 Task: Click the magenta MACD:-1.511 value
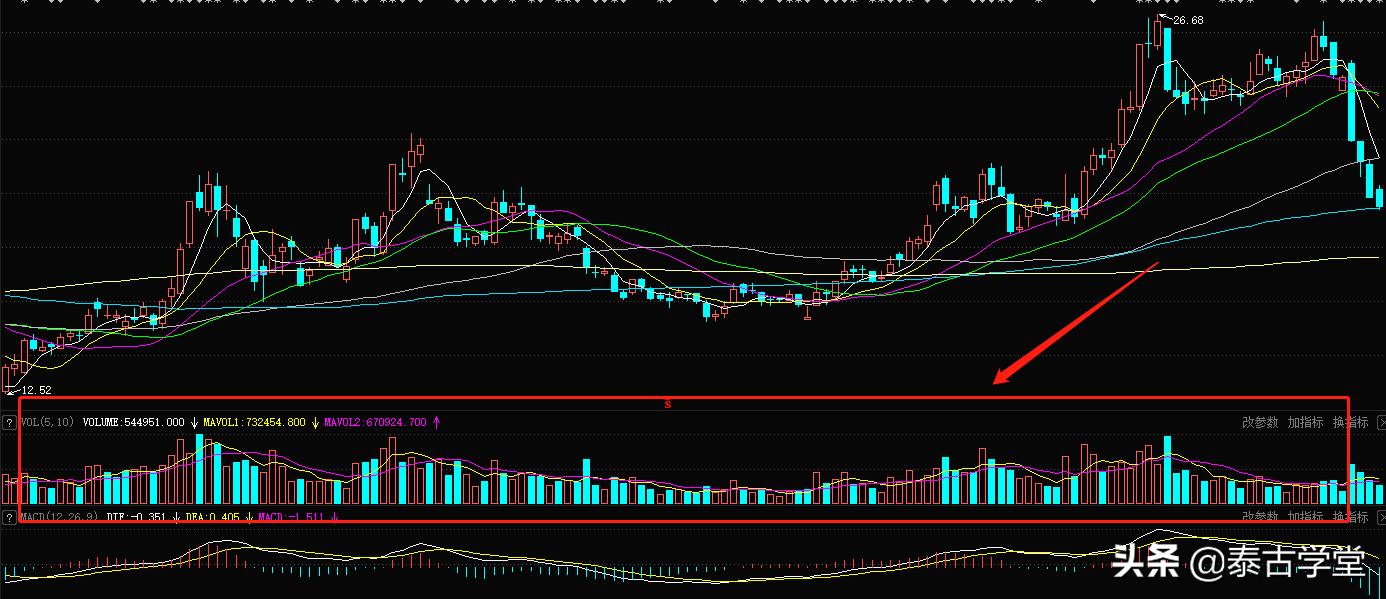coord(292,517)
